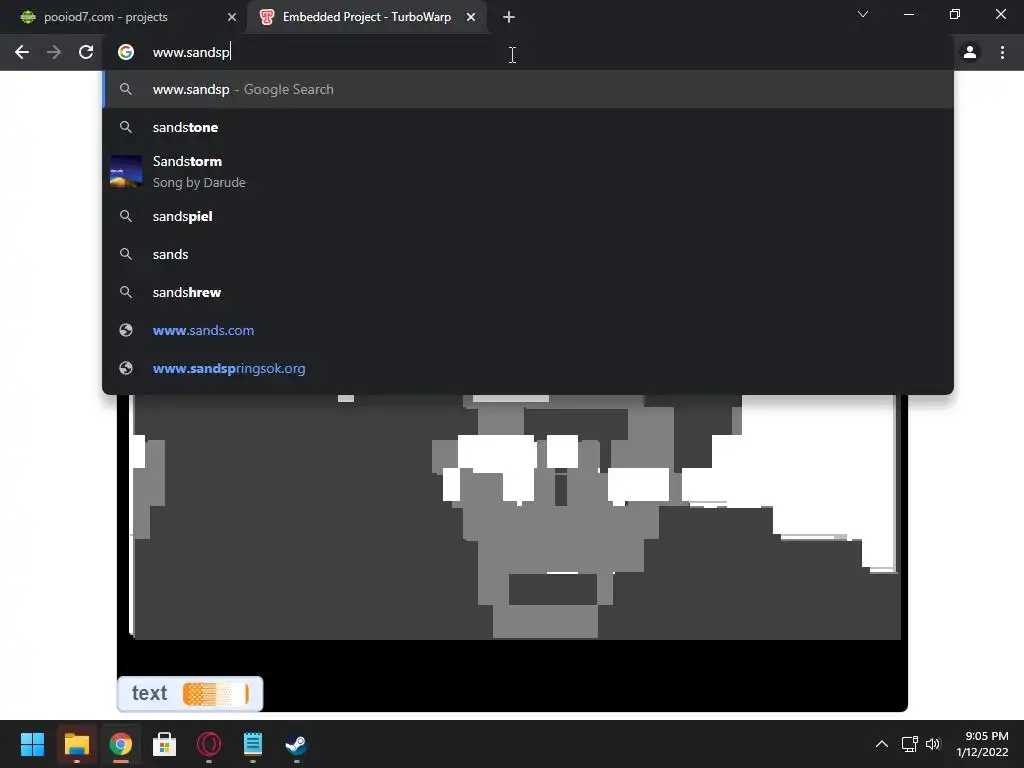Open the Notepad taskbar icon
The image size is (1024, 768).
(x=253, y=744)
